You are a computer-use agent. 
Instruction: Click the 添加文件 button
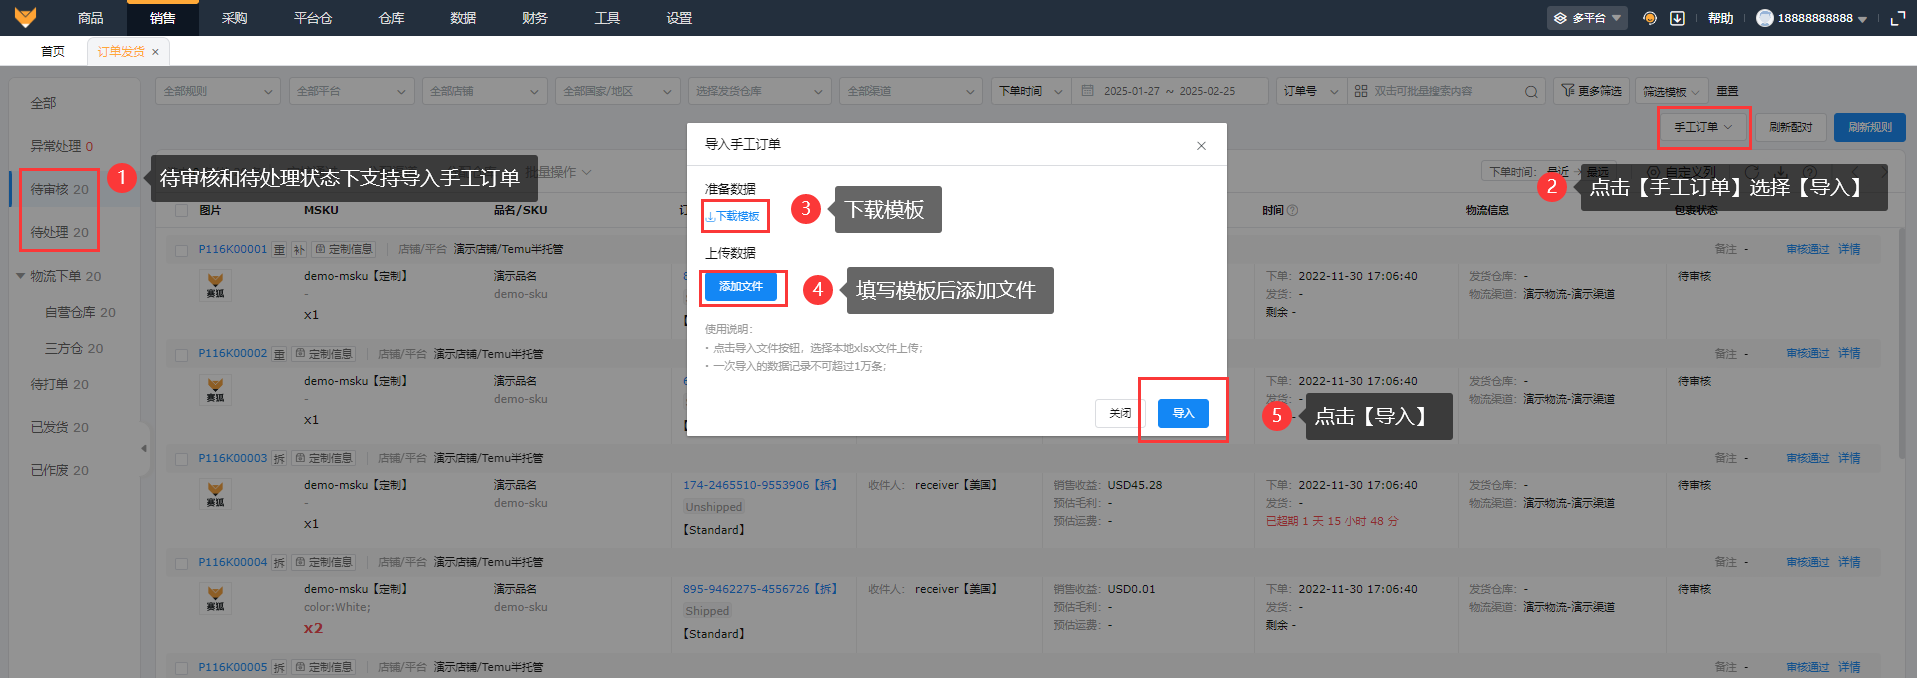pyautogui.click(x=741, y=287)
